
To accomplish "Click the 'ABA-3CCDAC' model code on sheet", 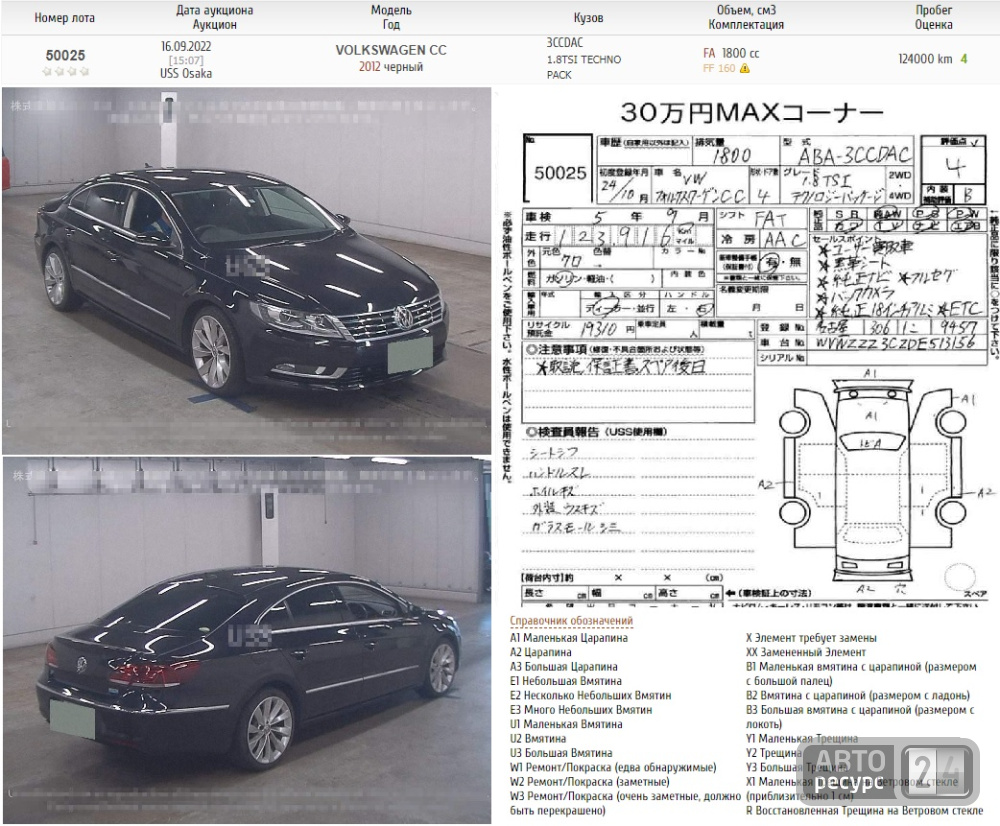I will [855, 156].
